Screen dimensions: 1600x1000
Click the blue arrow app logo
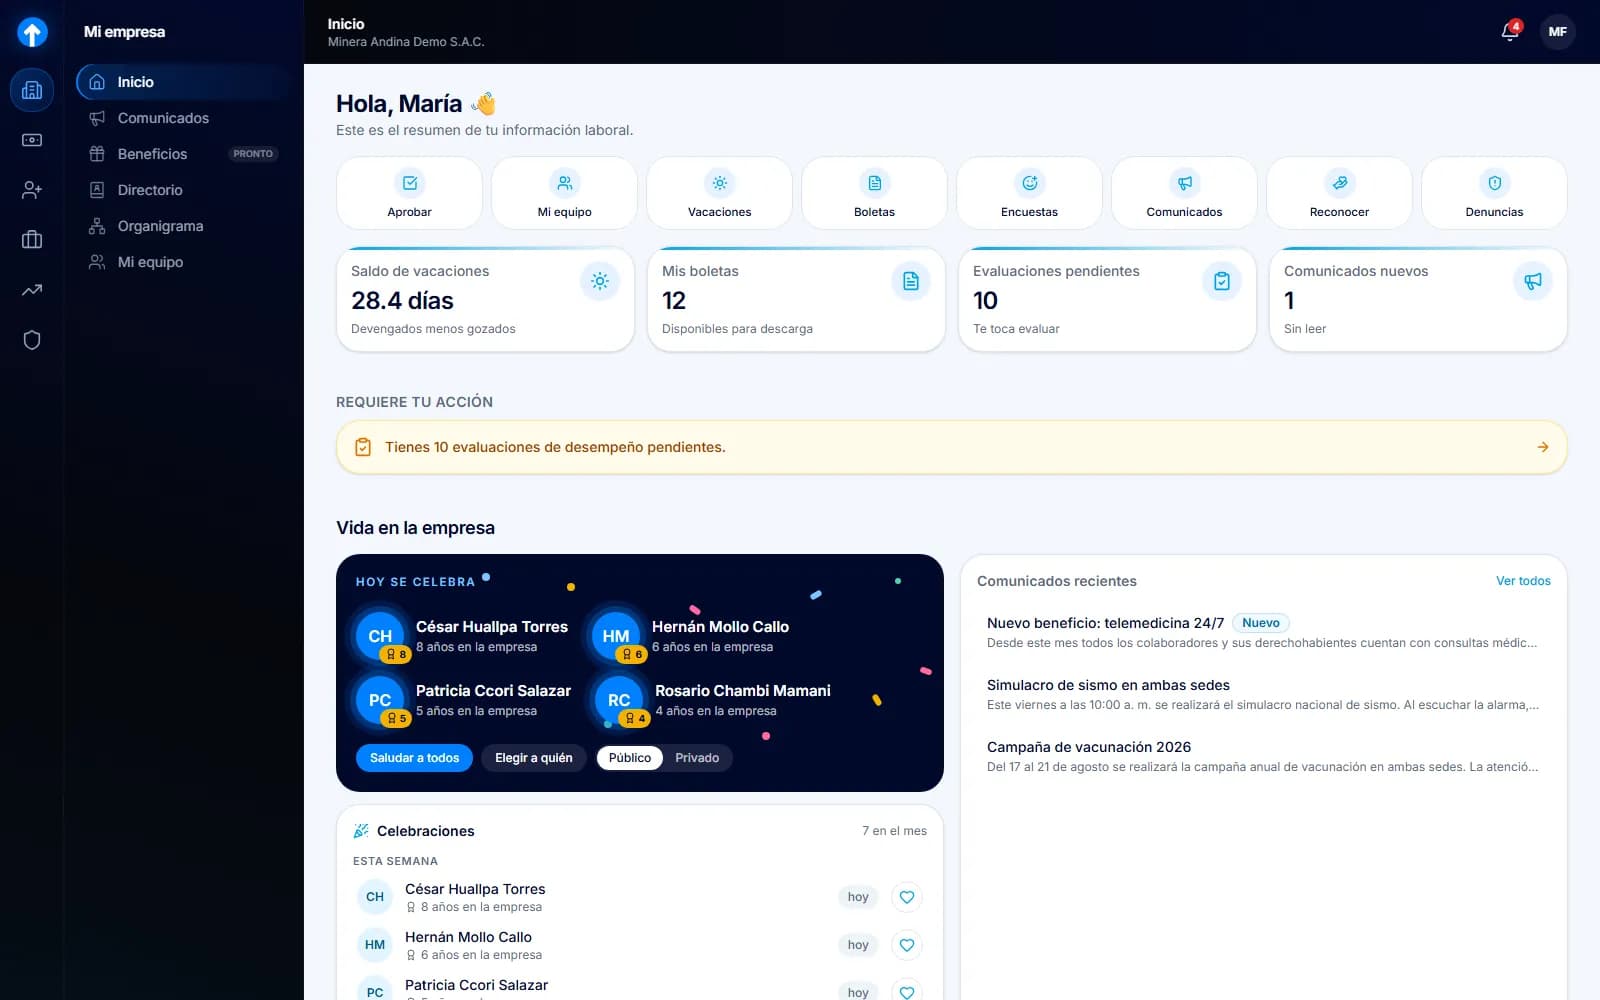click(x=32, y=33)
